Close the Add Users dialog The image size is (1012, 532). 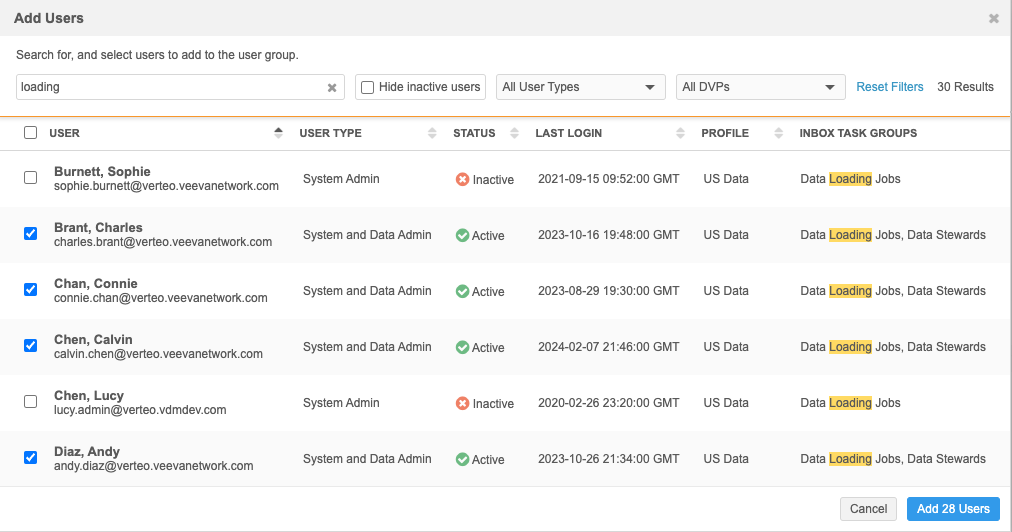click(993, 18)
